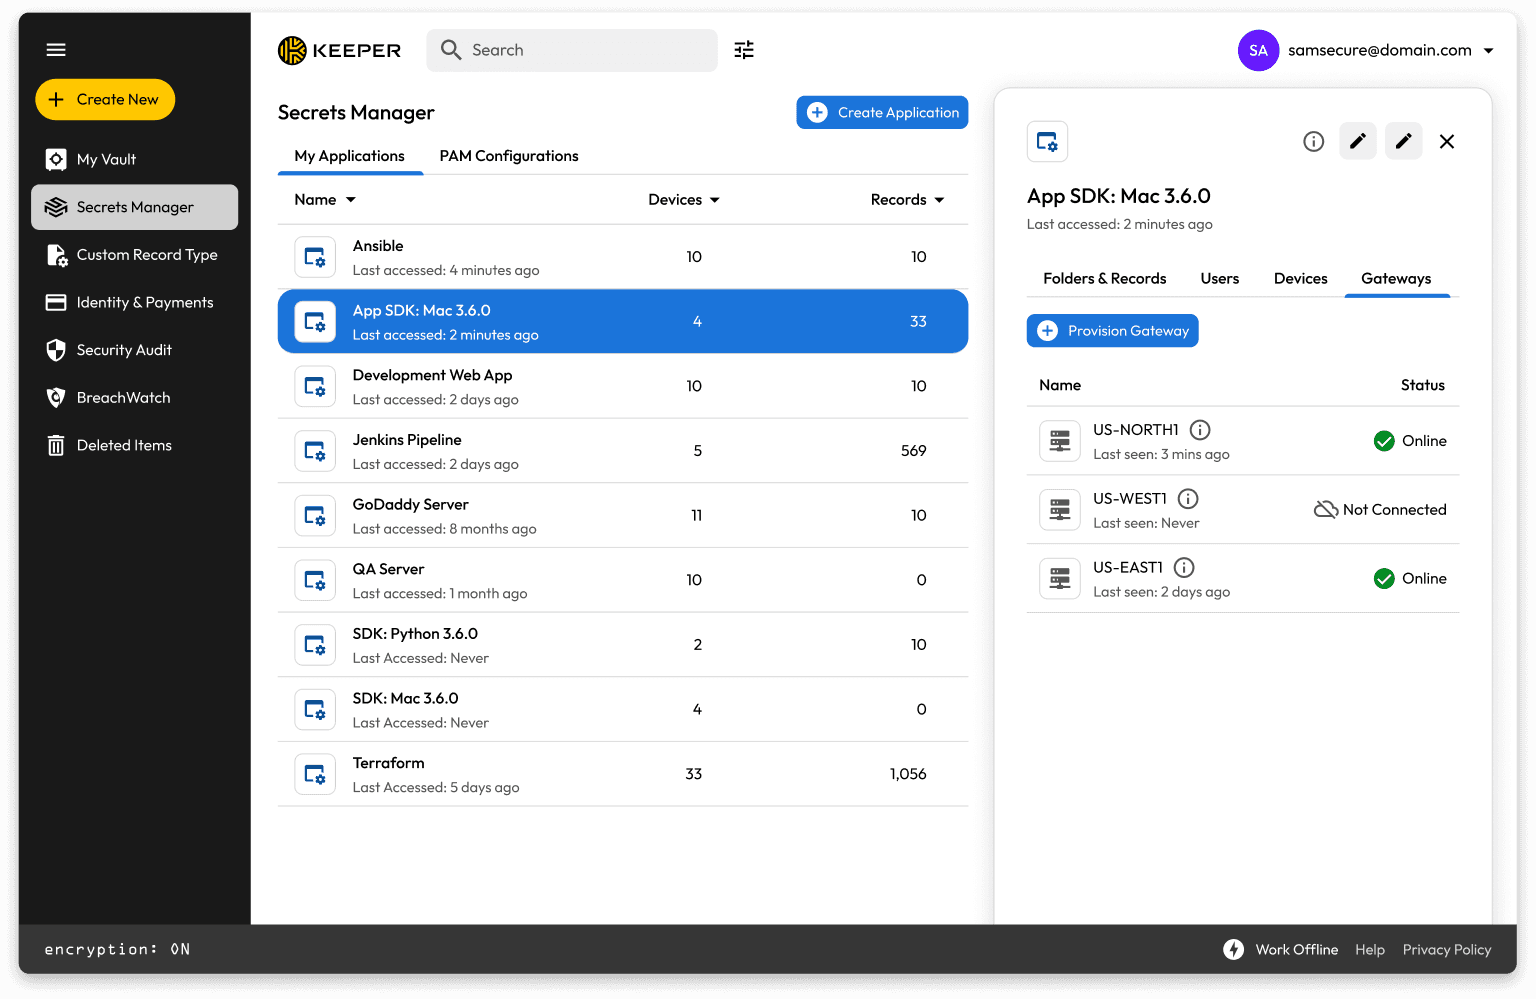View Deleted Items
Image resolution: width=1536 pixels, height=999 pixels.
134,446
